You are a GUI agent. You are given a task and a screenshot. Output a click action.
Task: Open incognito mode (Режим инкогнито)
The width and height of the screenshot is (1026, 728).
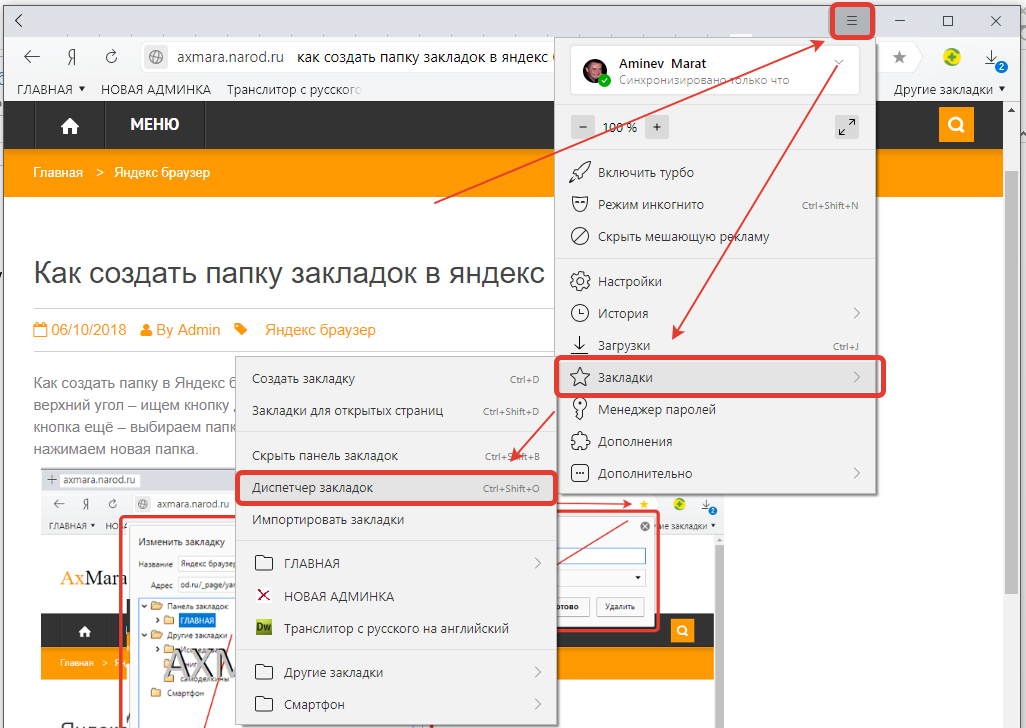[715, 205]
